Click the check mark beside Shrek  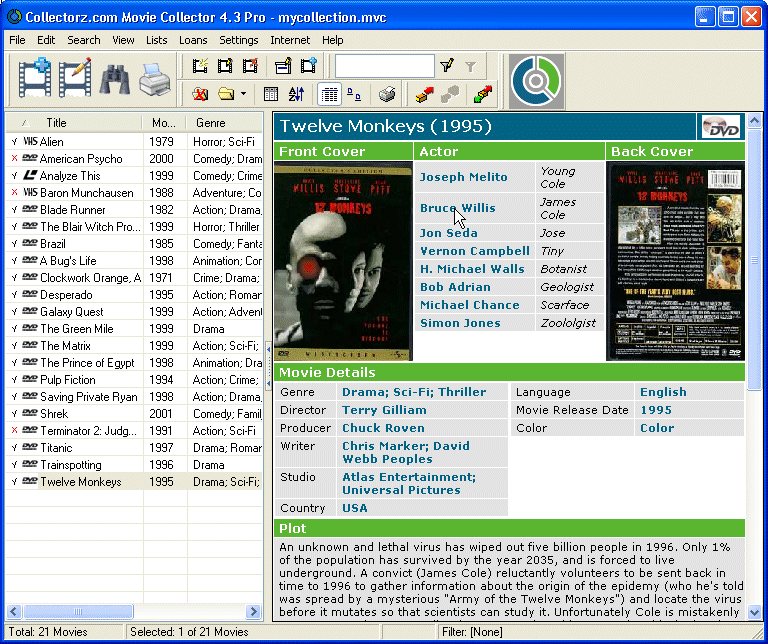pos(15,413)
